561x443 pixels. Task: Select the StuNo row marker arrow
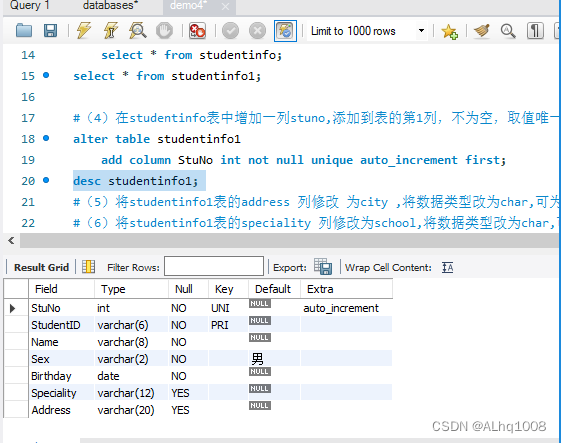[x=13, y=308]
